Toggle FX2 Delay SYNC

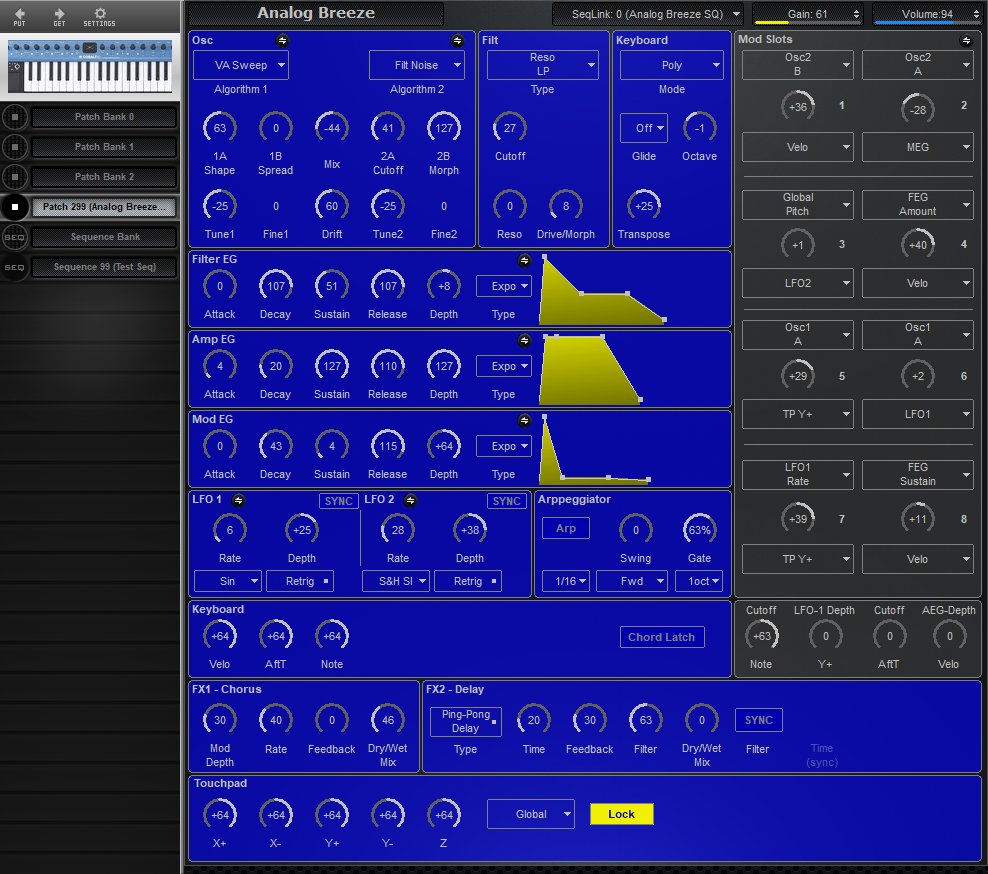pyautogui.click(x=759, y=720)
